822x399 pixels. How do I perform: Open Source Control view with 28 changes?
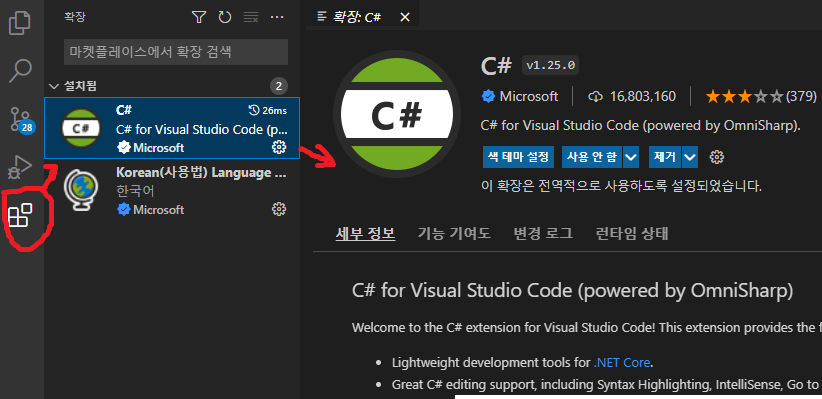pyautogui.click(x=21, y=119)
